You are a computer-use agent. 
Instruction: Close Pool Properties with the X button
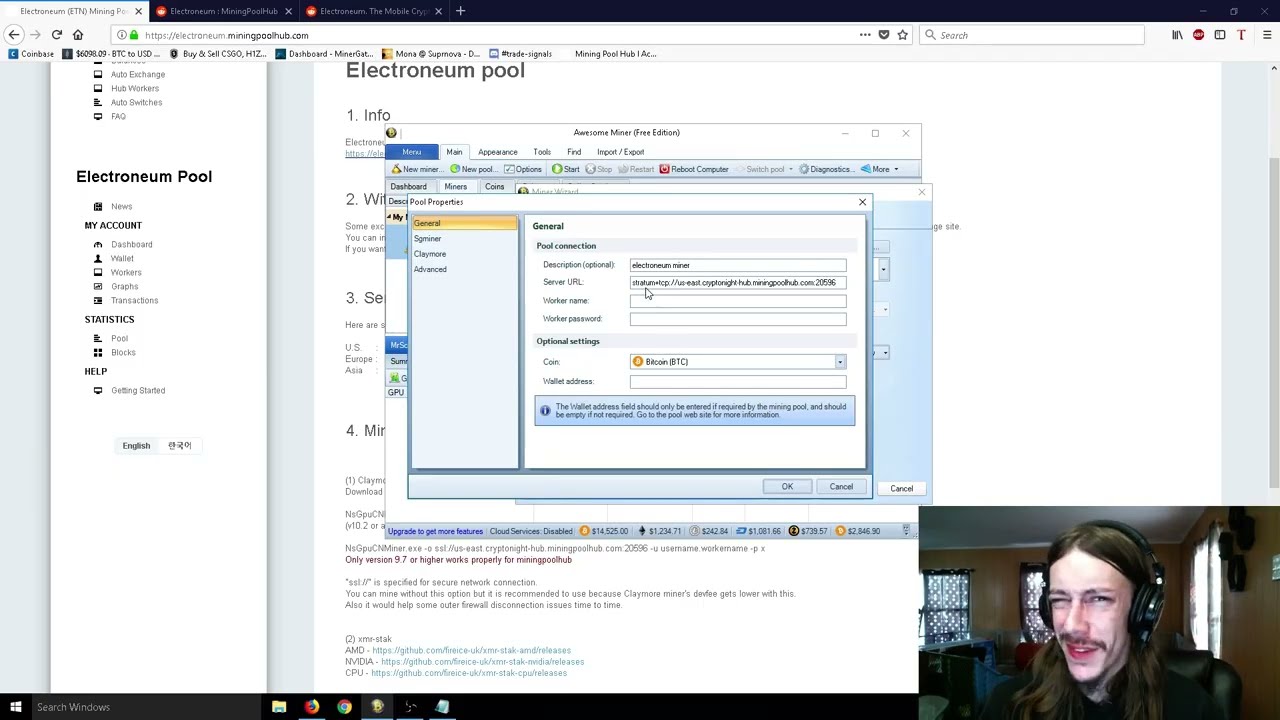point(862,202)
